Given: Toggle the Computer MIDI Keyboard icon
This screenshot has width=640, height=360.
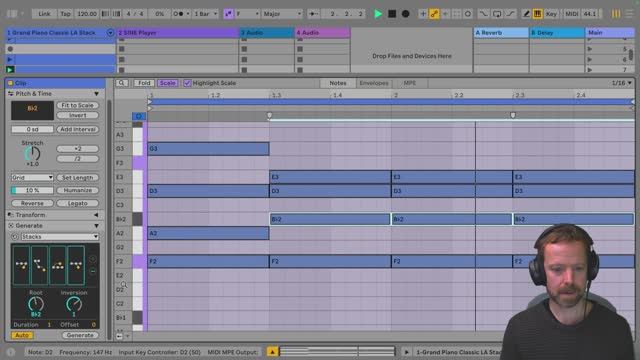Looking at the screenshot, I should click(538, 14).
